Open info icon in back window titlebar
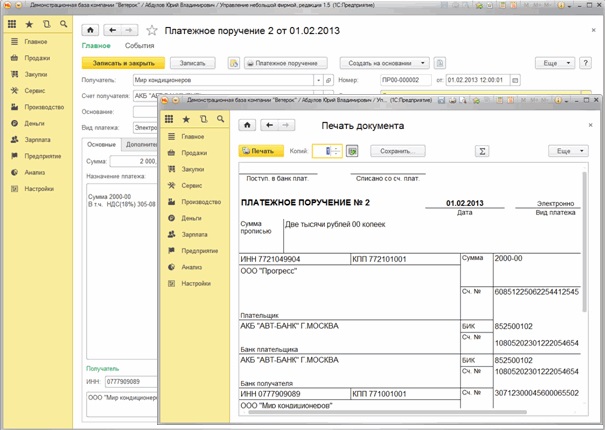Screen dimensions: 605x430 [x=561, y=5]
